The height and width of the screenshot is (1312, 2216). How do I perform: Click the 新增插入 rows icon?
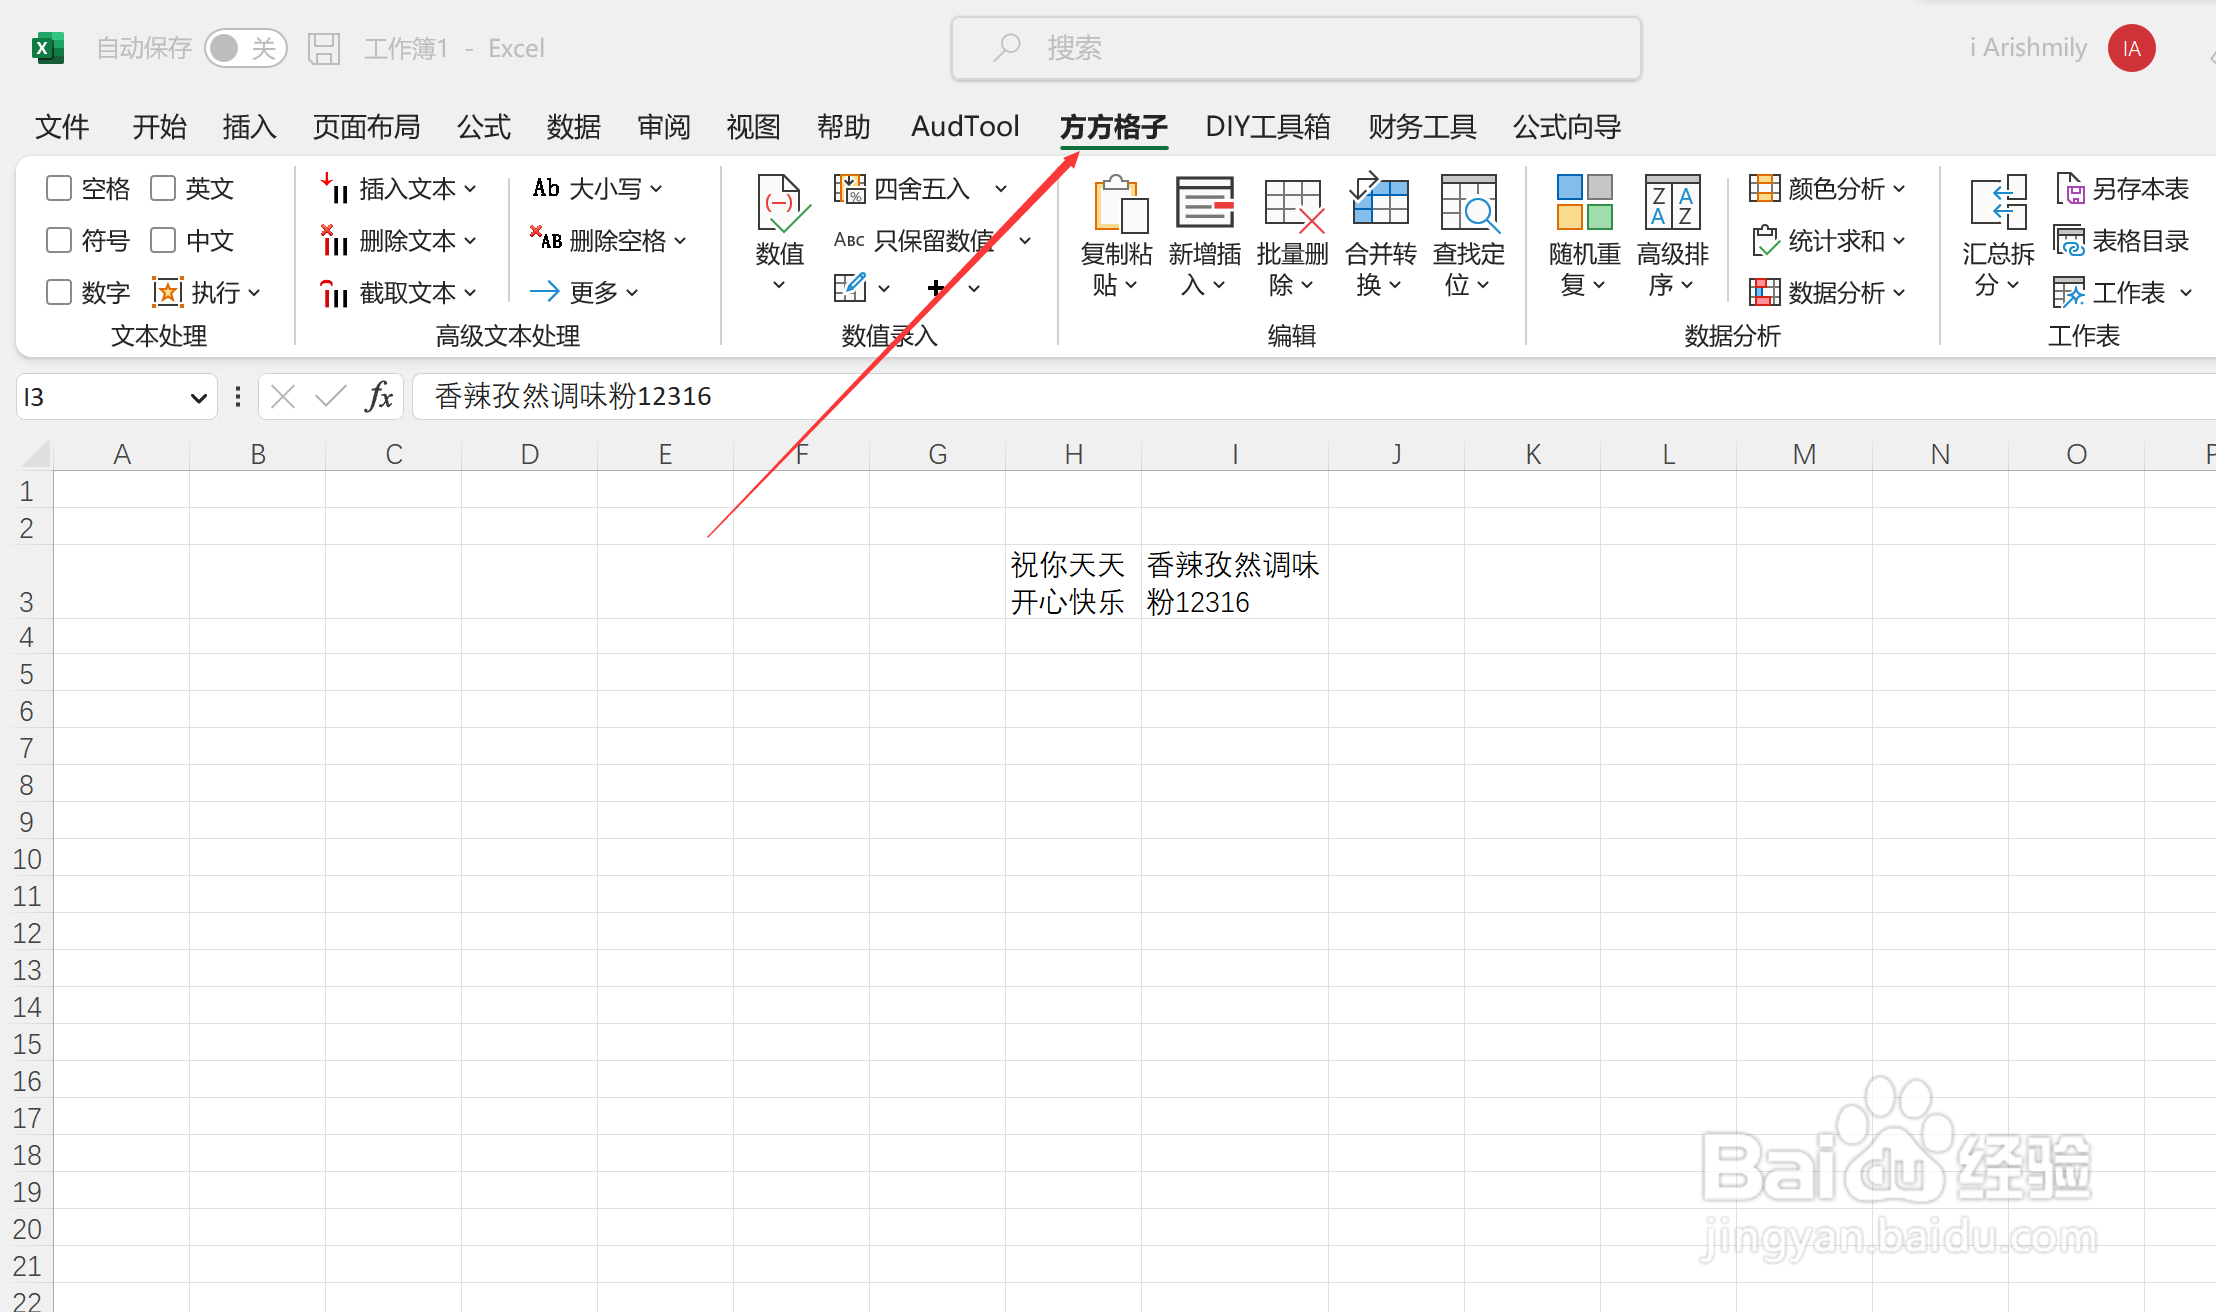pyautogui.click(x=1205, y=204)
